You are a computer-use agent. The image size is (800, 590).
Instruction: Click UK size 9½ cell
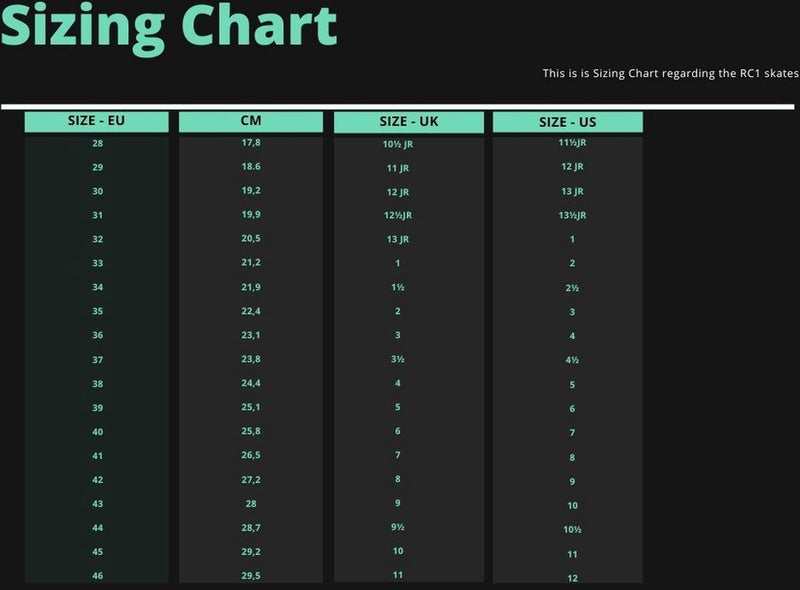tap(398, 527)
